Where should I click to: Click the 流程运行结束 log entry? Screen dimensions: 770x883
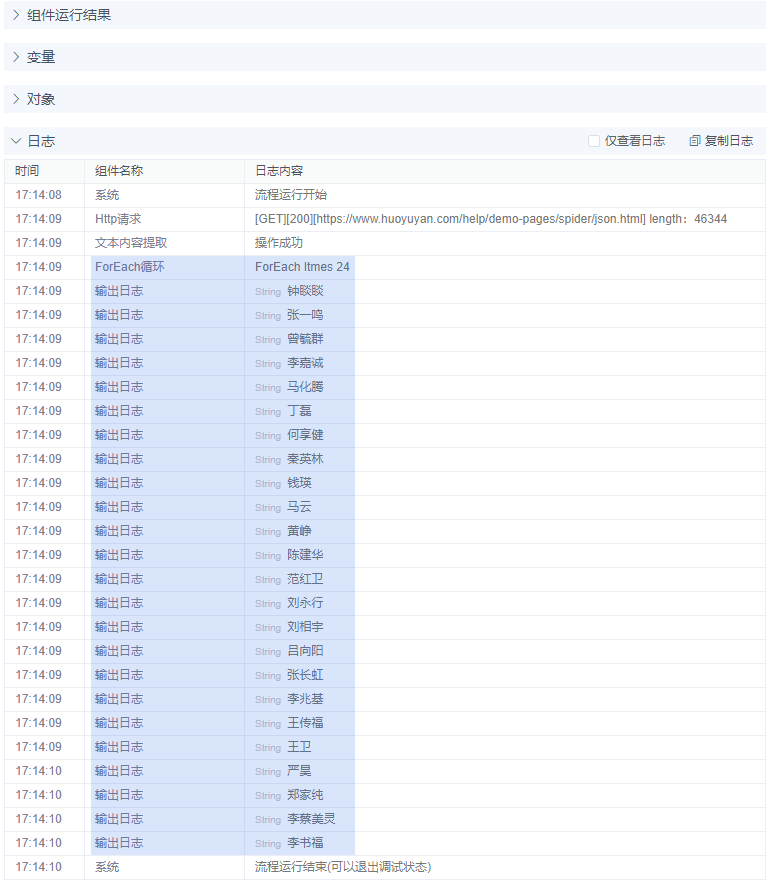click(343, 867)
